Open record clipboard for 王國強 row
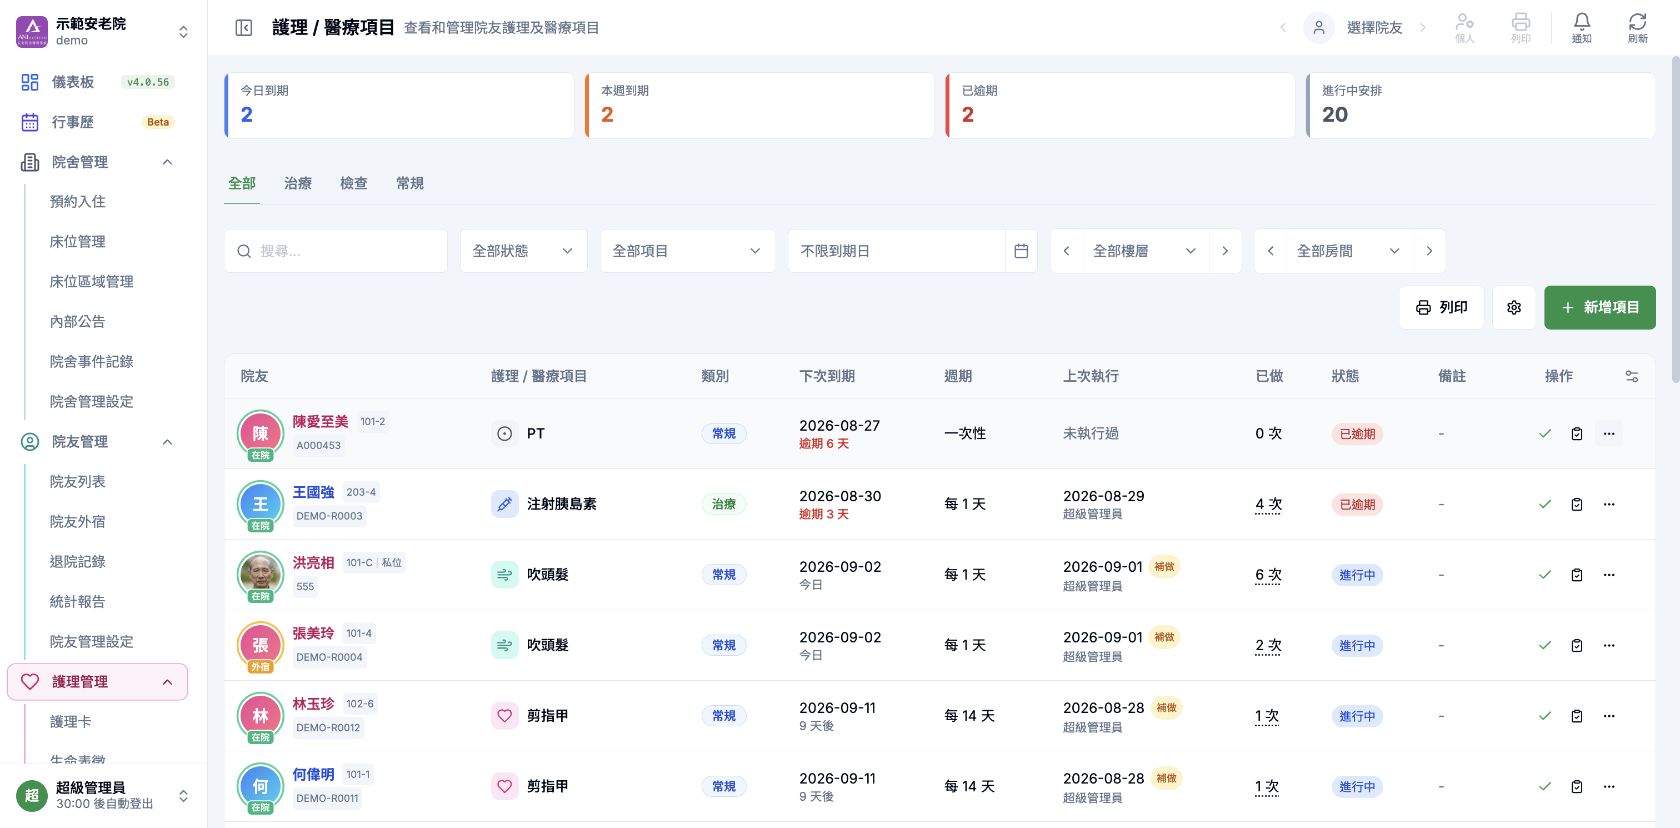Image resolution: width=1680 pixels, height=828 pixels. [x=1577, y=504]
